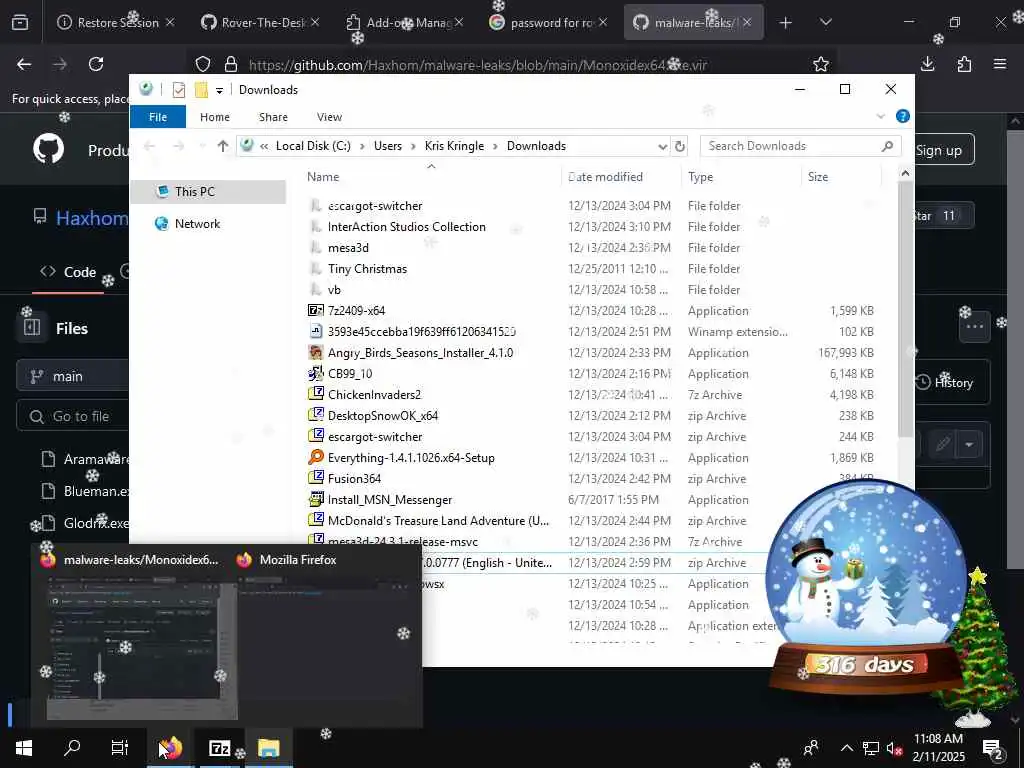Screen dimensions: 1024x768
Task: Sort files by Size column
Action: [840, 177]
